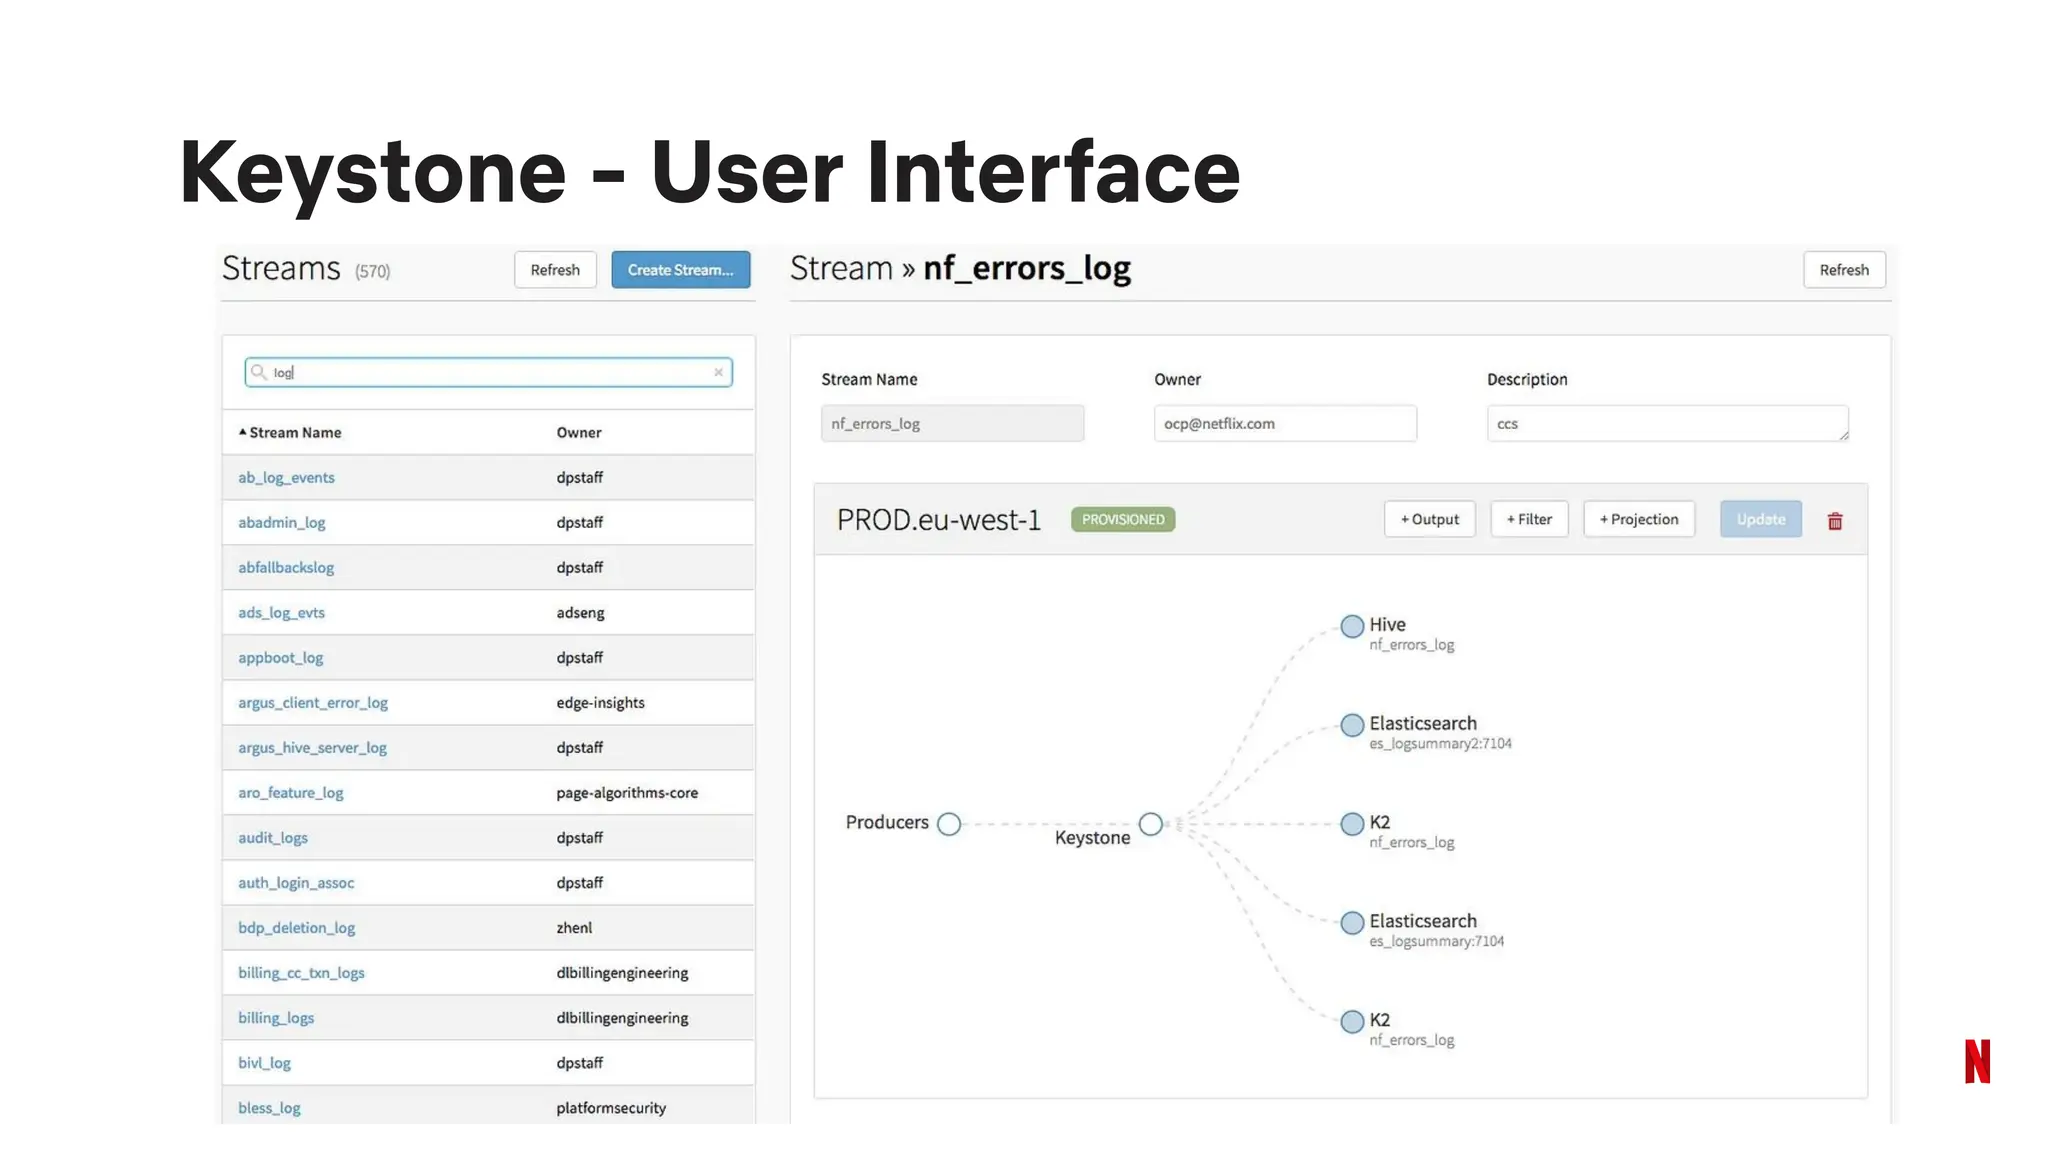Click the Netflix N logo
Screen dimensions: 2048x1152
tap(1977, 1061)
